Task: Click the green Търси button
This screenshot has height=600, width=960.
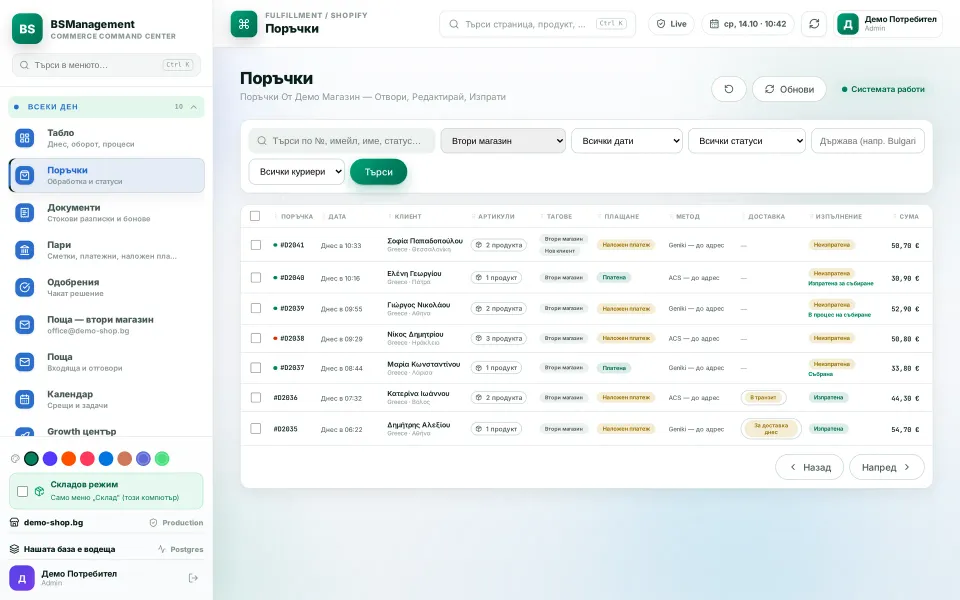Action: point(378,172)
